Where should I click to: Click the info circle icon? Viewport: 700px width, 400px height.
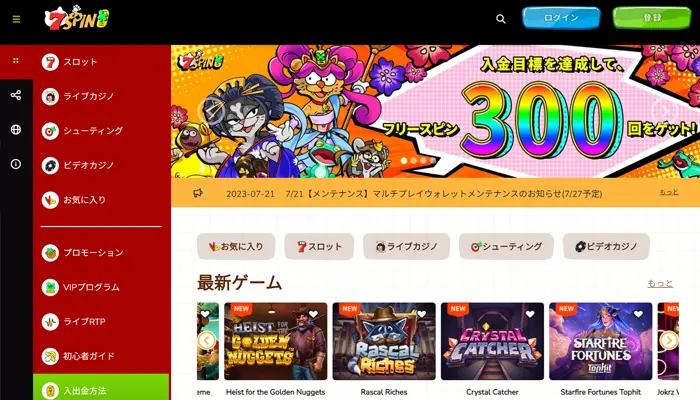16,164
